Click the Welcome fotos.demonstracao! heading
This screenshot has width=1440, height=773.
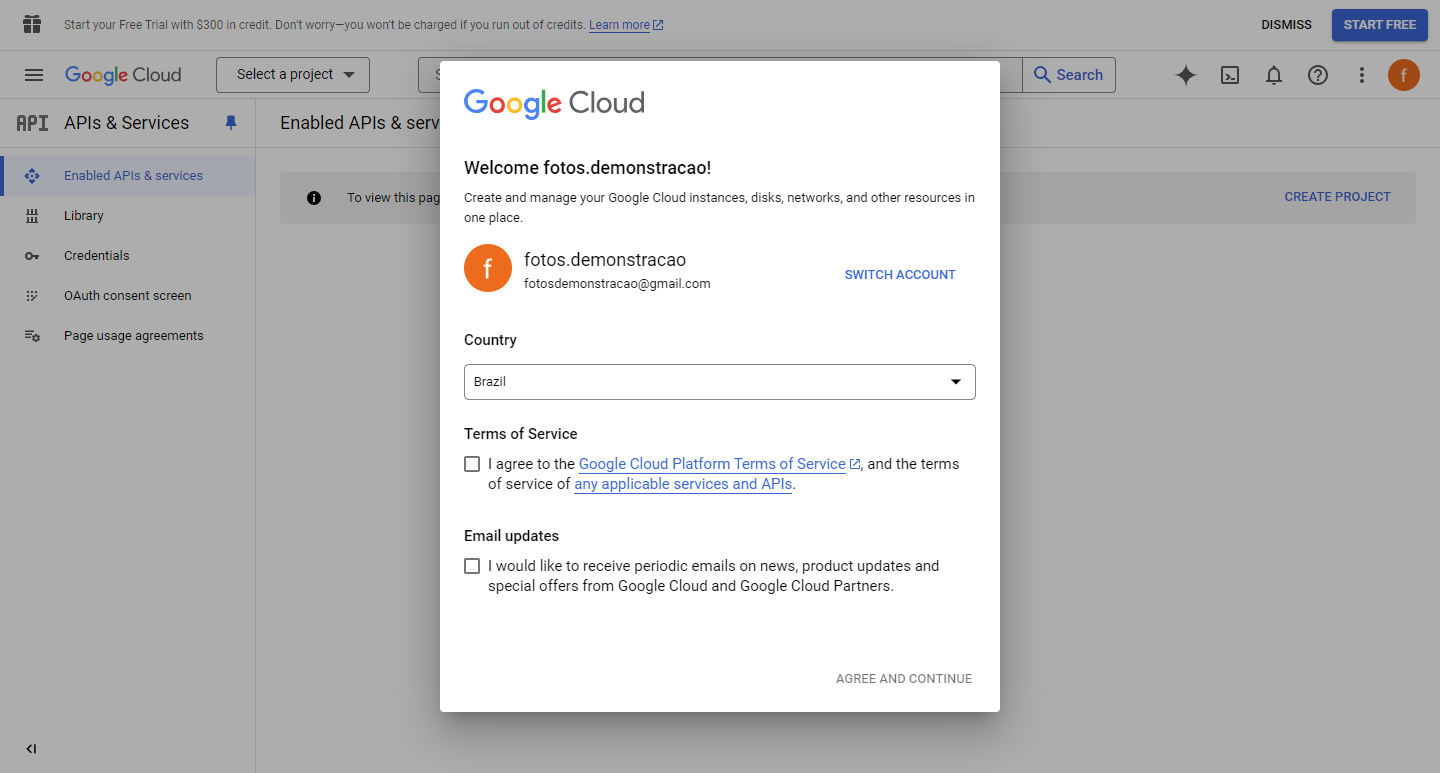pyautogui.click(x=588, y=168)
